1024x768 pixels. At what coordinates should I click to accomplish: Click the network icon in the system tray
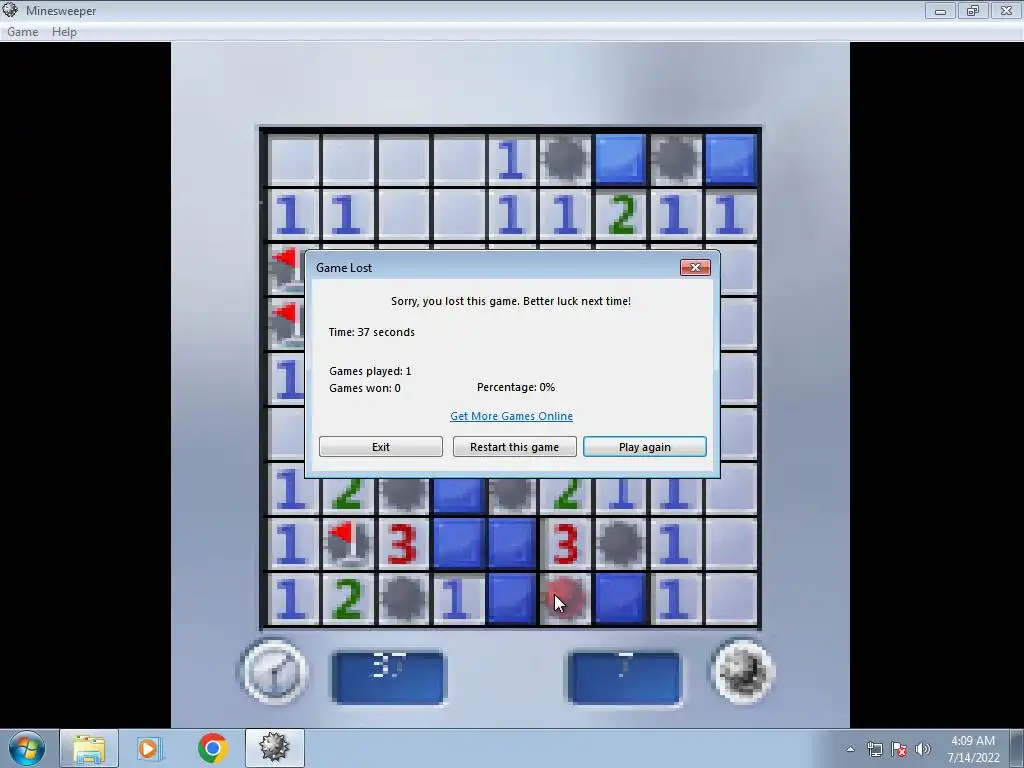[874, 750]
